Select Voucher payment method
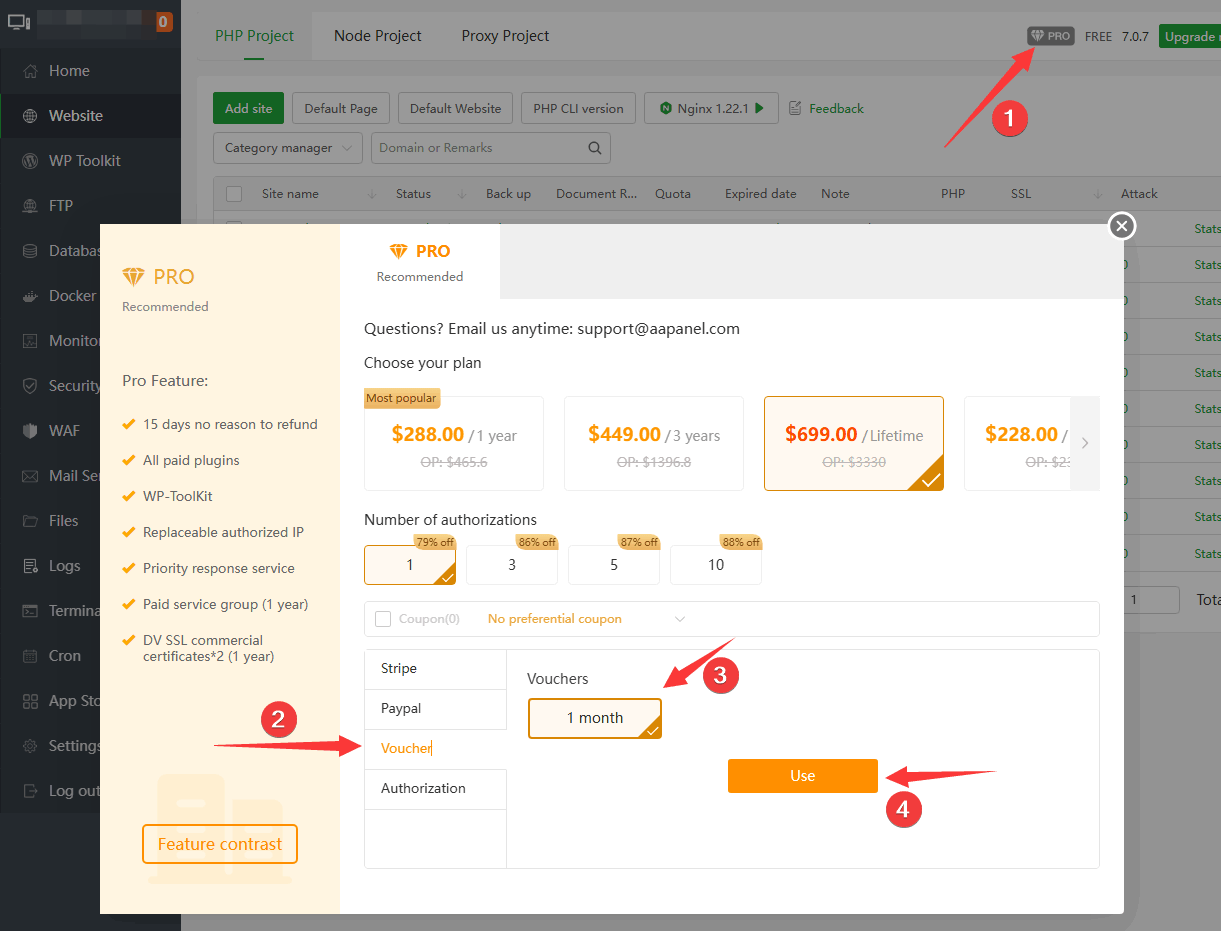 point(436,749)
